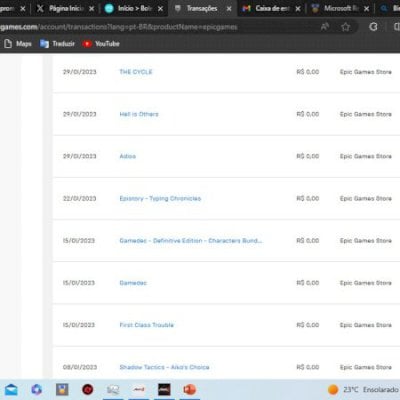The width and height of the screenshot is (400, 400).
Task: Click the red circular app icon in the taskbar
Action: point(88,389)
